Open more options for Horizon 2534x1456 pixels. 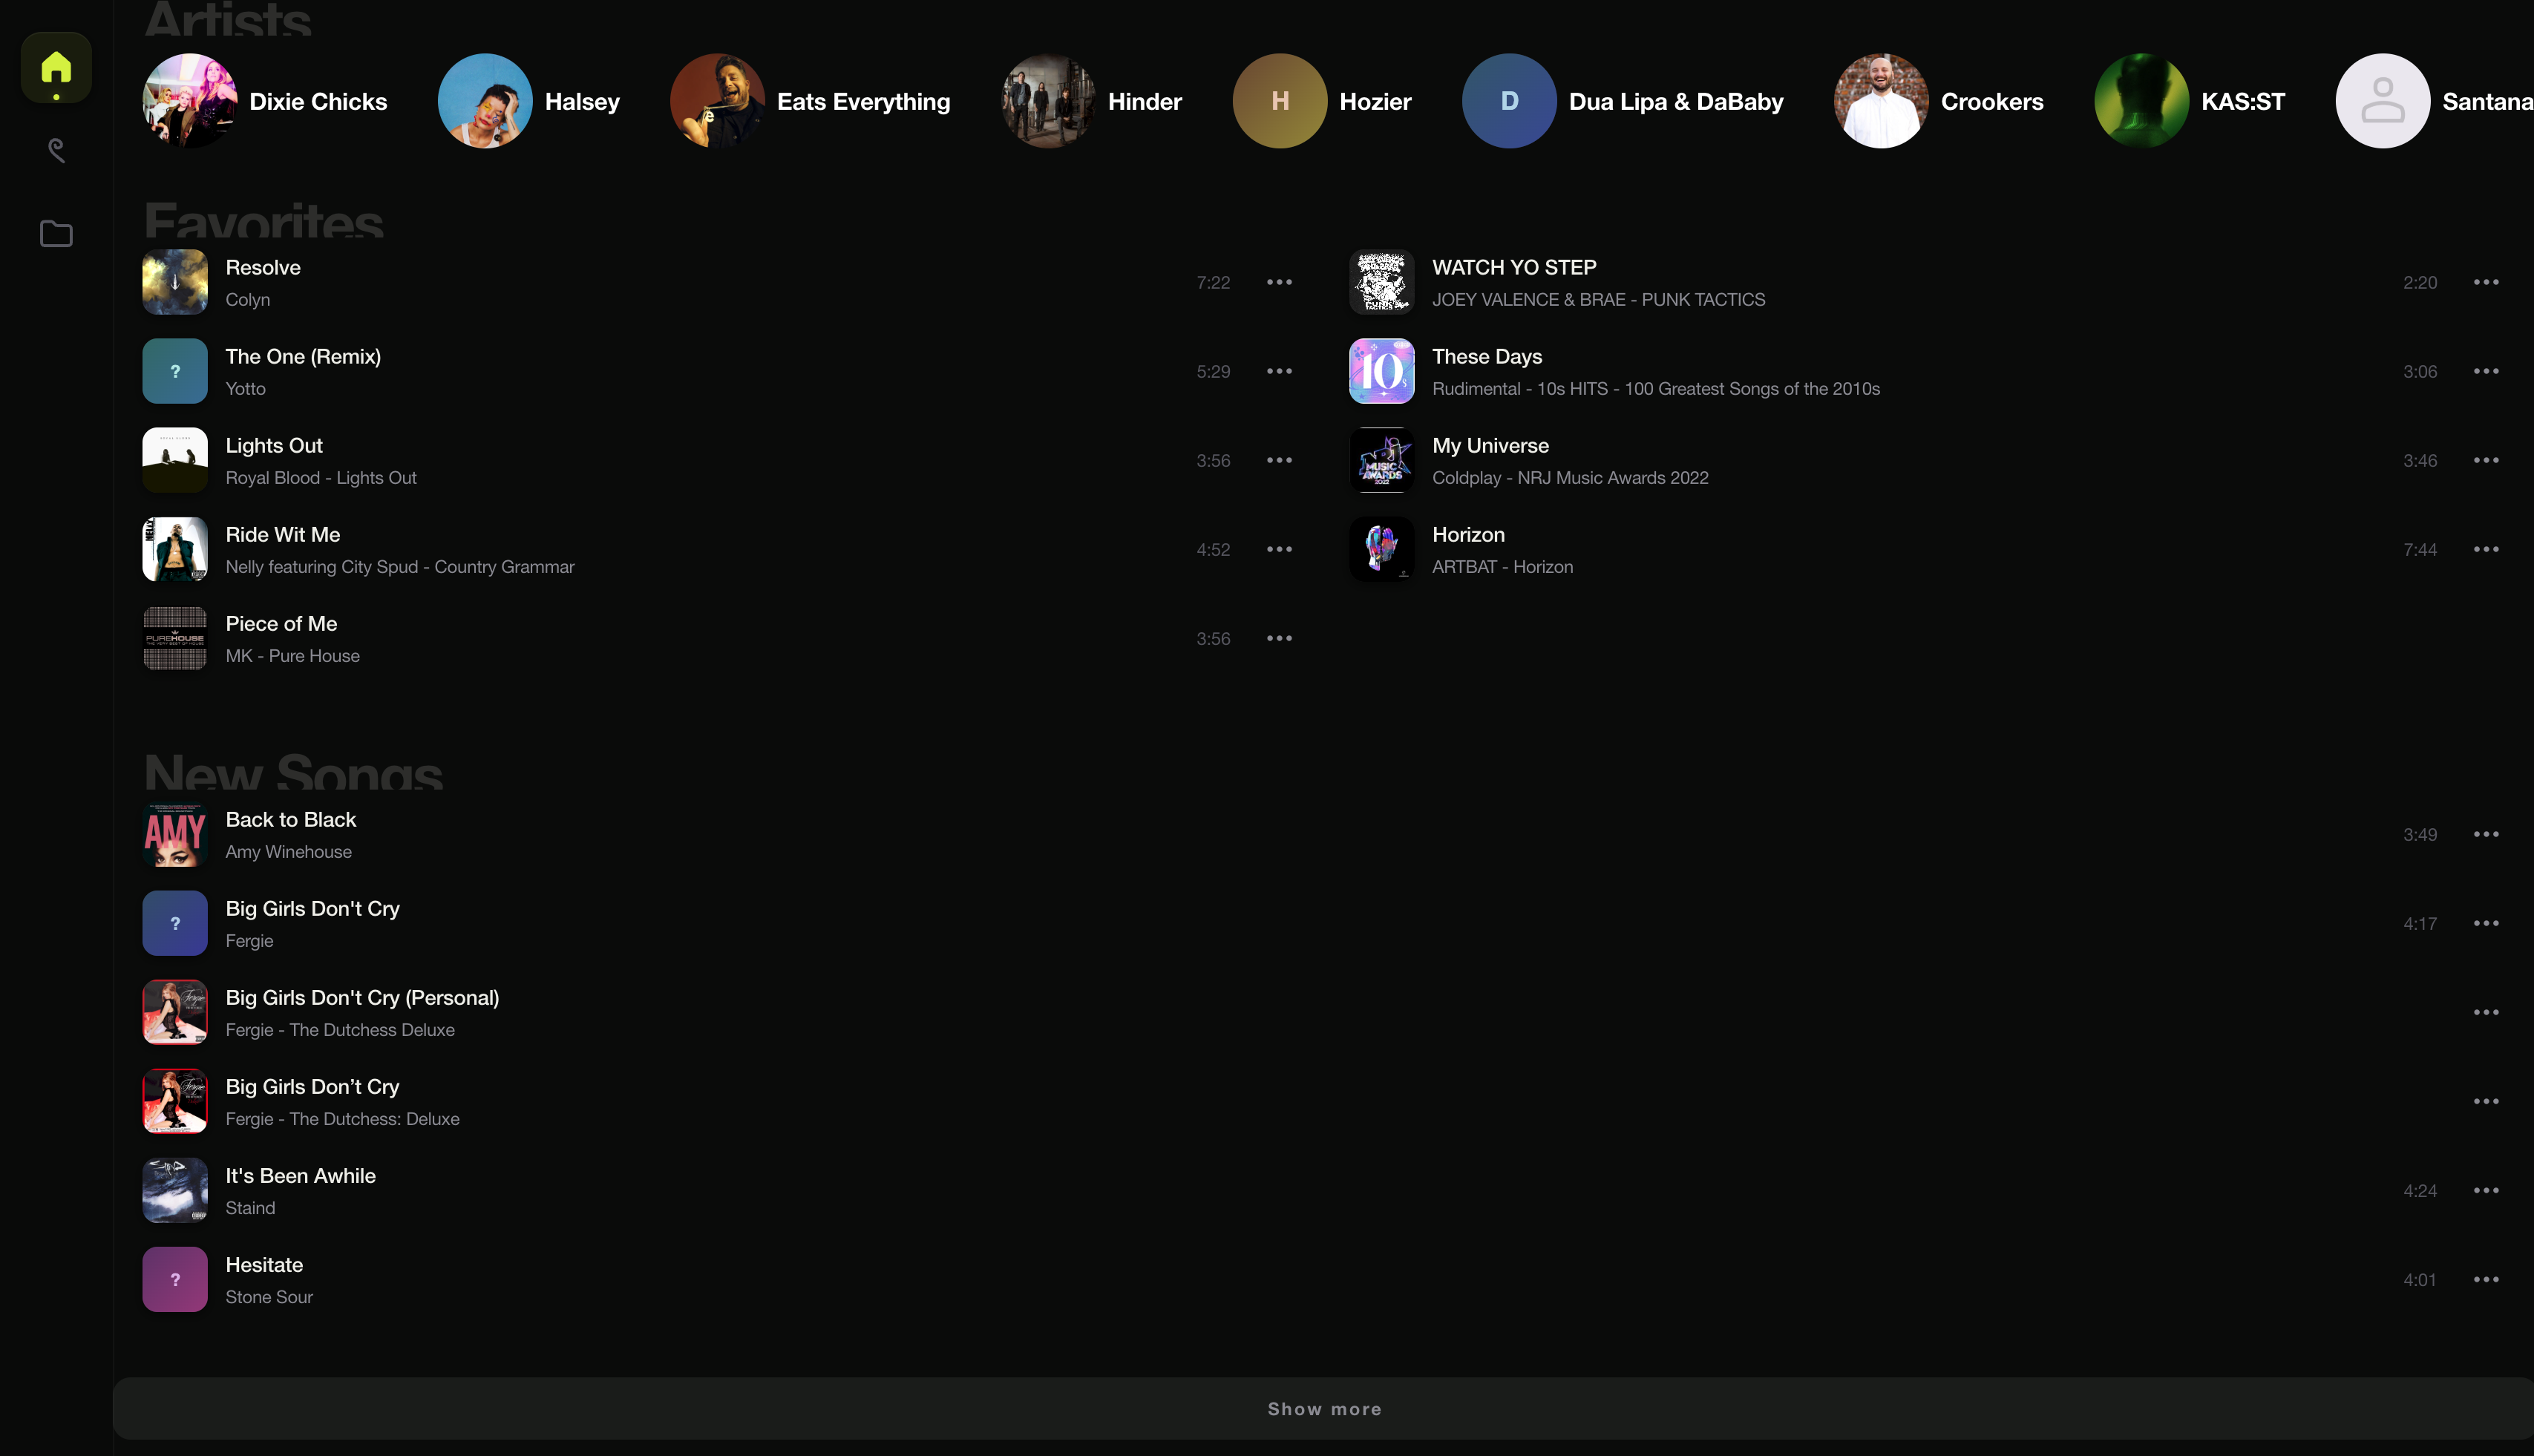[x=2486, y=549]
